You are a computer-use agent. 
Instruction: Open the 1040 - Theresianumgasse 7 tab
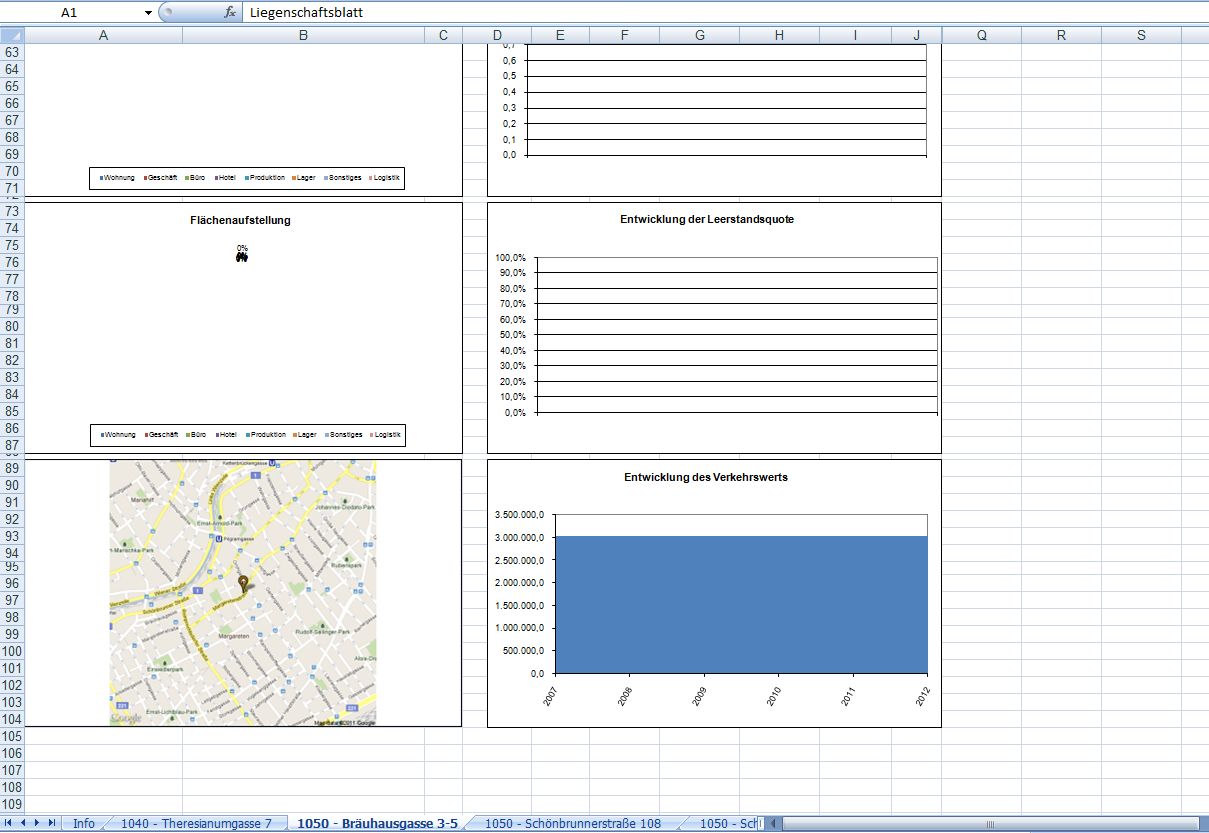(196, 823)
